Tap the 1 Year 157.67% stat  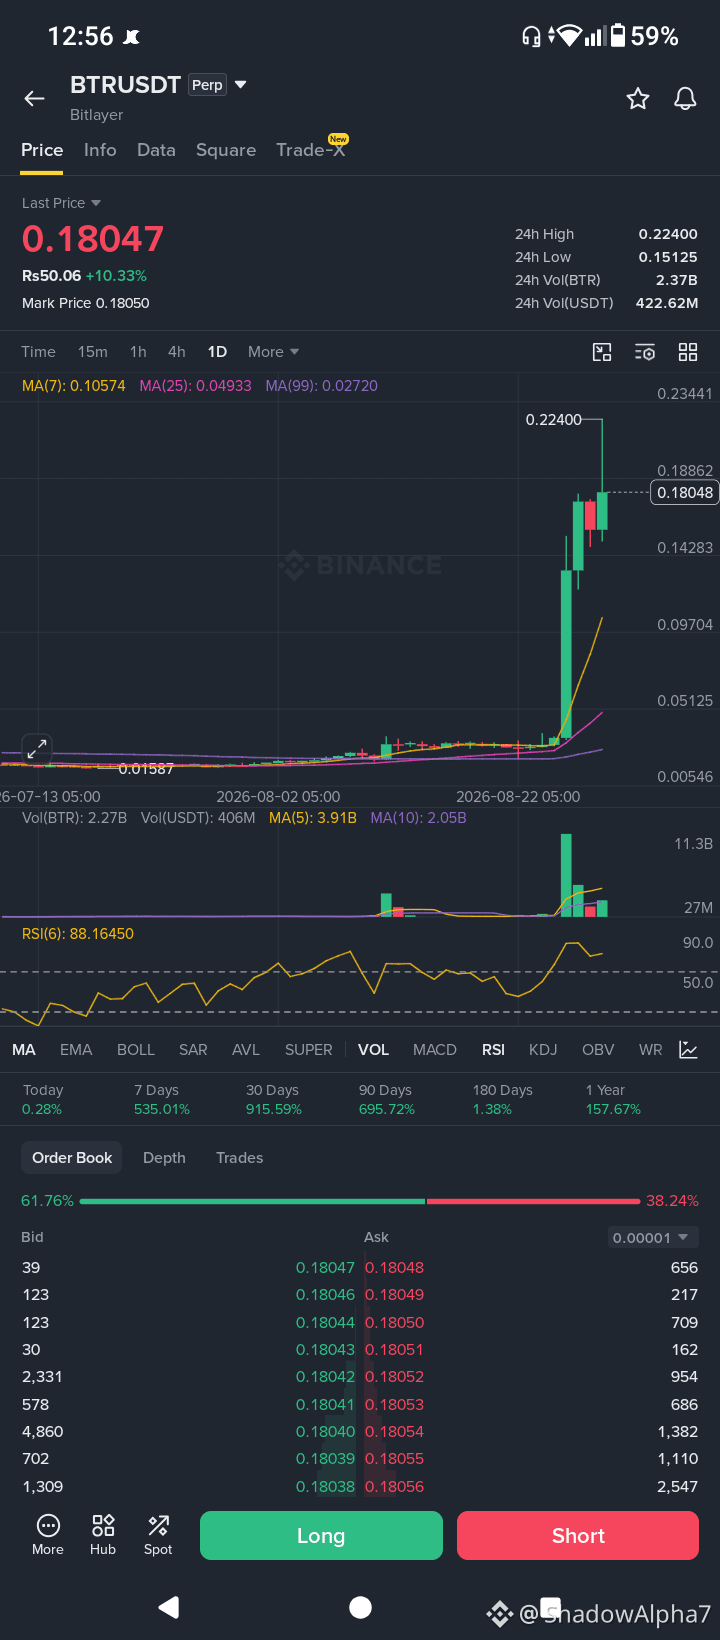click(613, 1099)
